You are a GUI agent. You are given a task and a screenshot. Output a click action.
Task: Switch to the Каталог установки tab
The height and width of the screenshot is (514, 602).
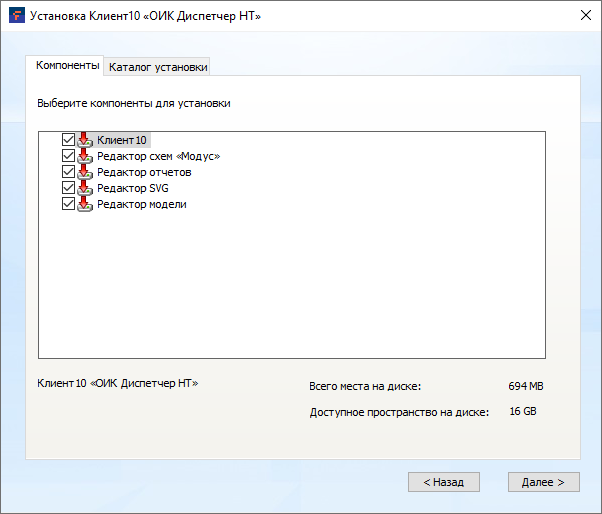[x=158, y=67]
